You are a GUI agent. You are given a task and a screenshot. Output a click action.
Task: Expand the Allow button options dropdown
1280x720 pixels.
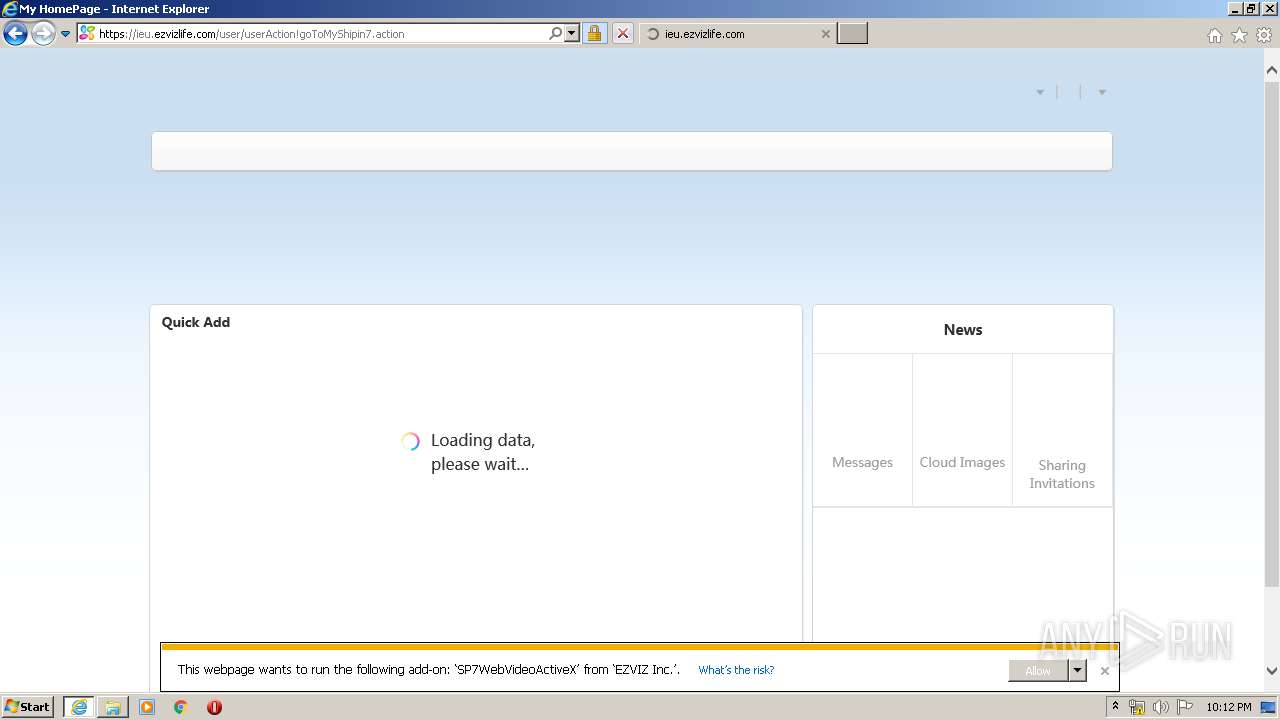point(1077,671)
